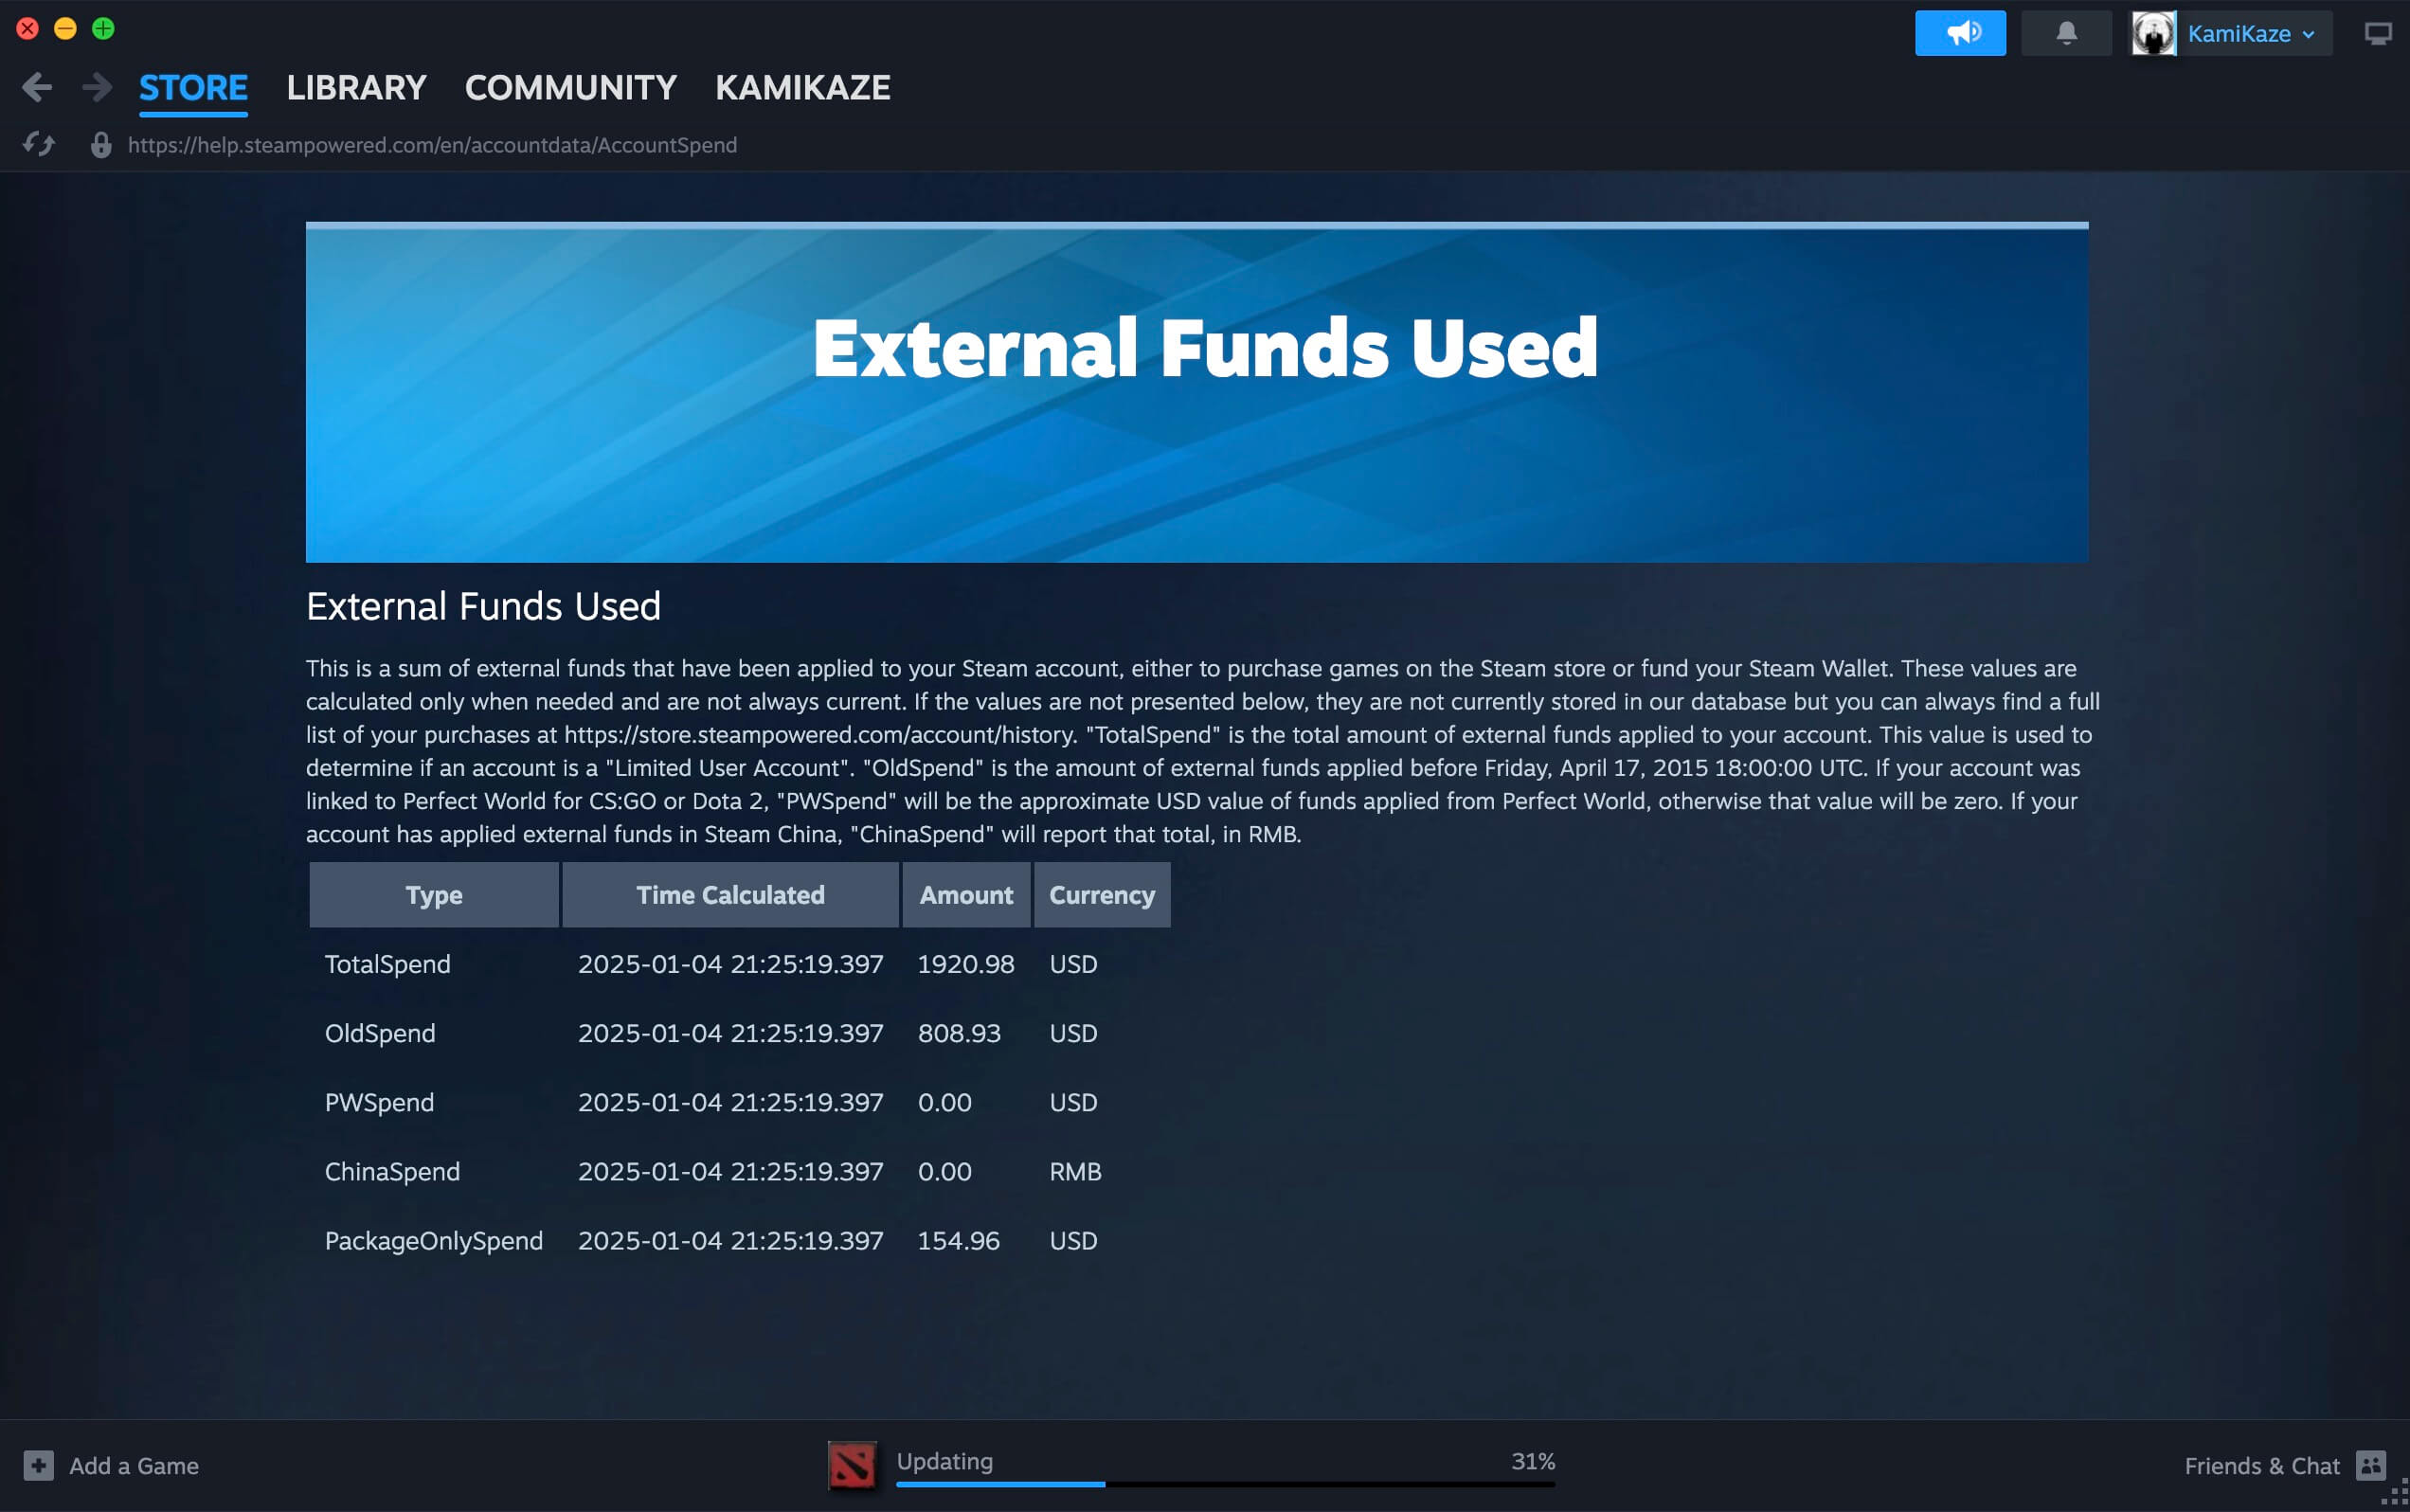This screenshot has width=2410, height=1512.
Task: Click the store.steampowered.com/account/history URL text
Action: [819, 735]
